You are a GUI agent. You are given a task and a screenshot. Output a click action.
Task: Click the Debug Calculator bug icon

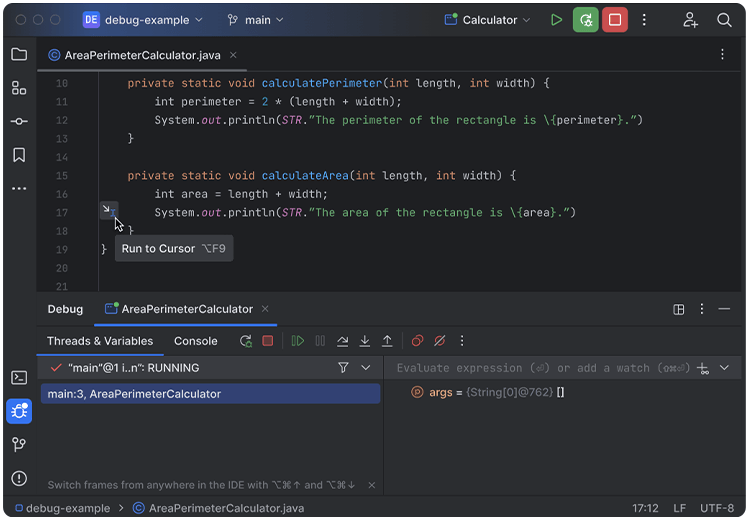tap(586, 20)
